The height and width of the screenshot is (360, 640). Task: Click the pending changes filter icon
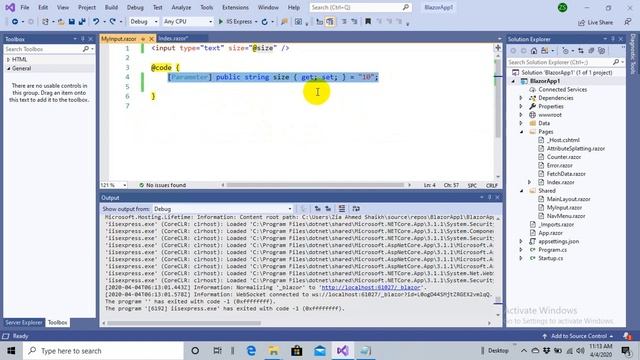coord(565,51)
